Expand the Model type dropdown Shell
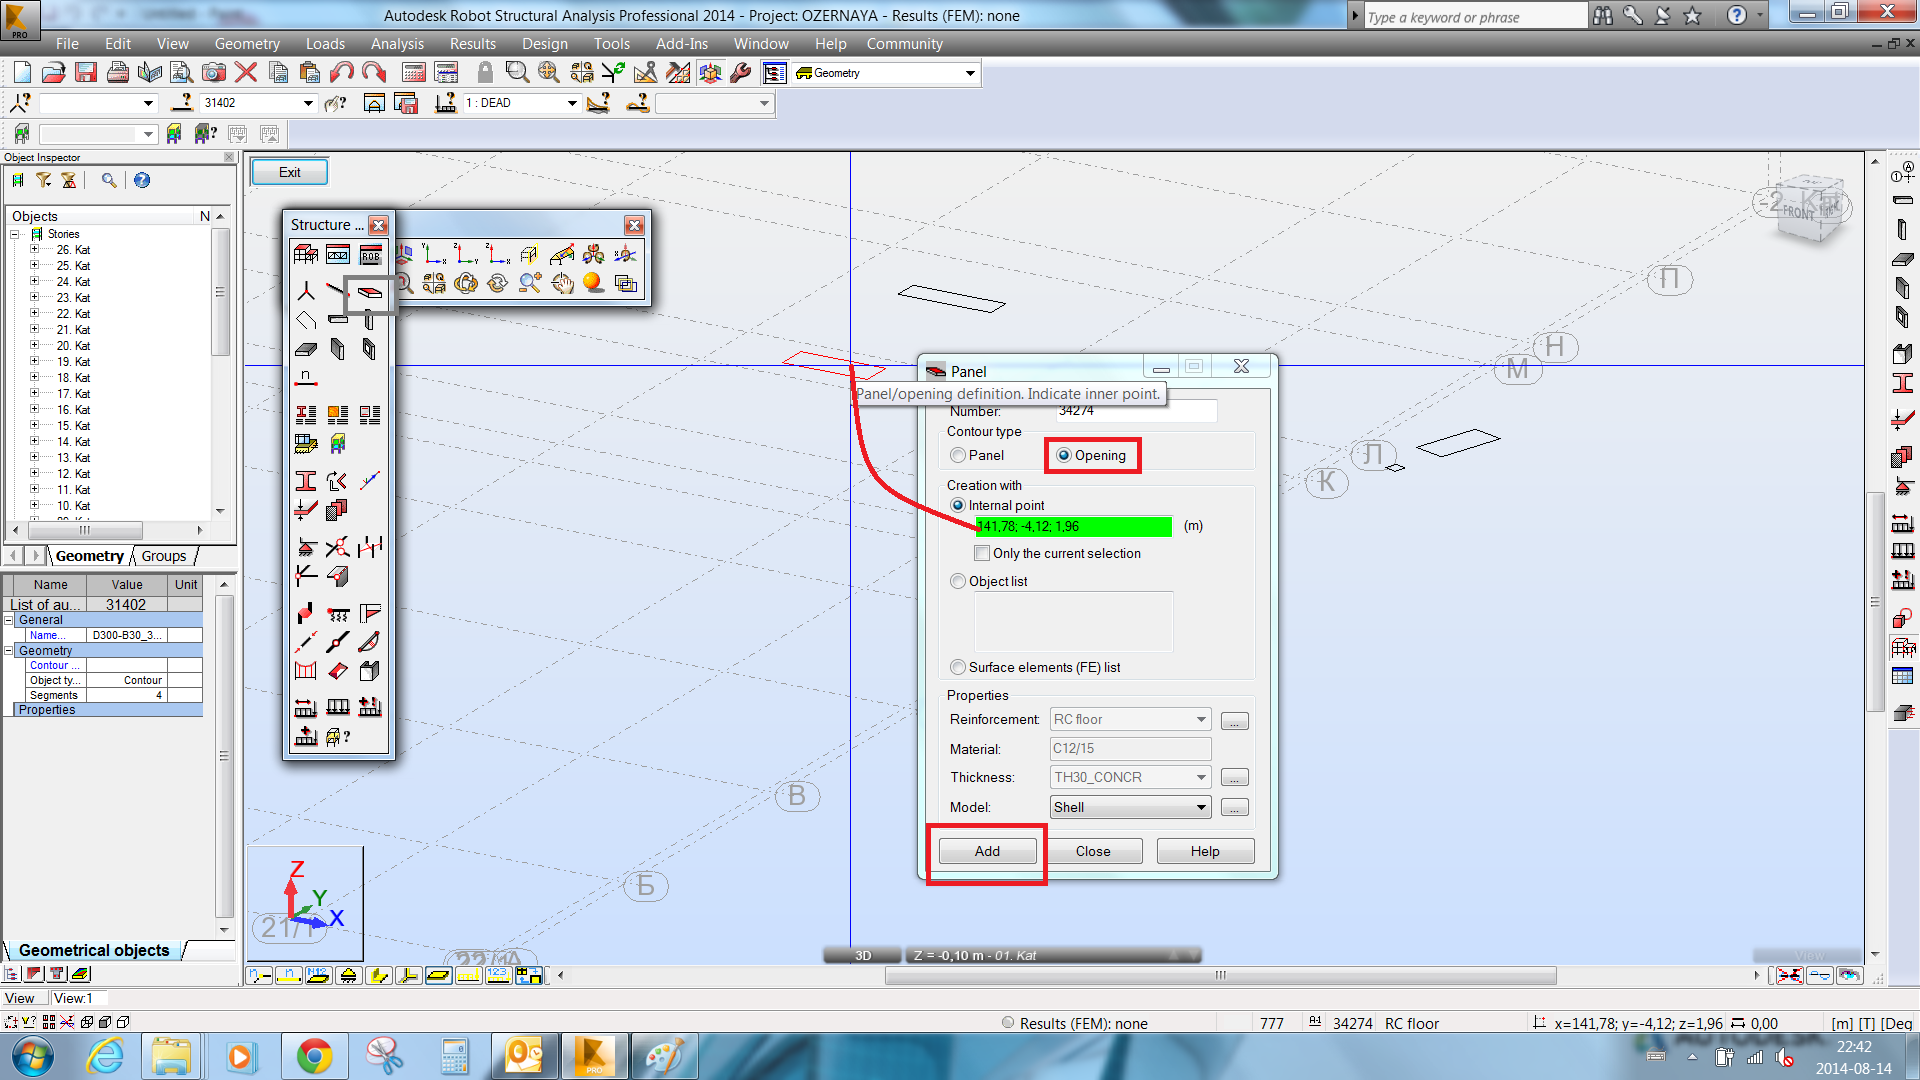Viewport: 1920px width, 1080px height. (x=1199, y=806)
